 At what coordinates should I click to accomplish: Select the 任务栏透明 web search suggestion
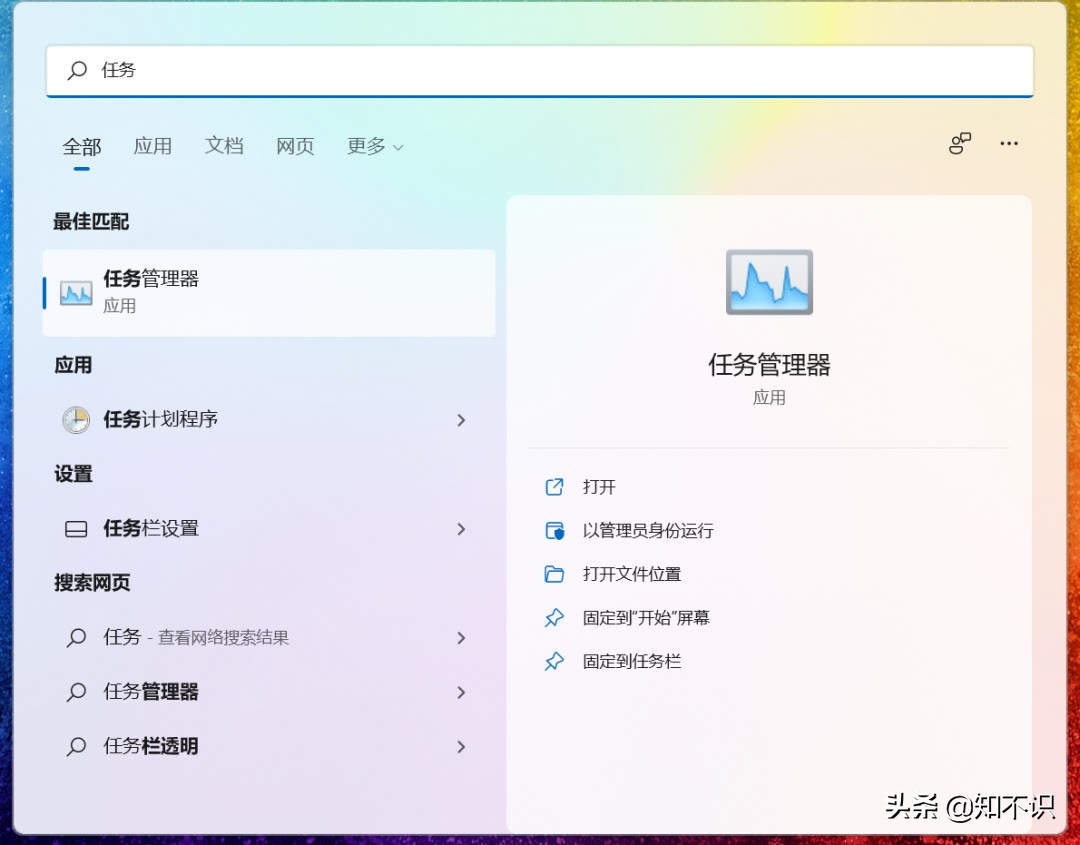[148, 746]
